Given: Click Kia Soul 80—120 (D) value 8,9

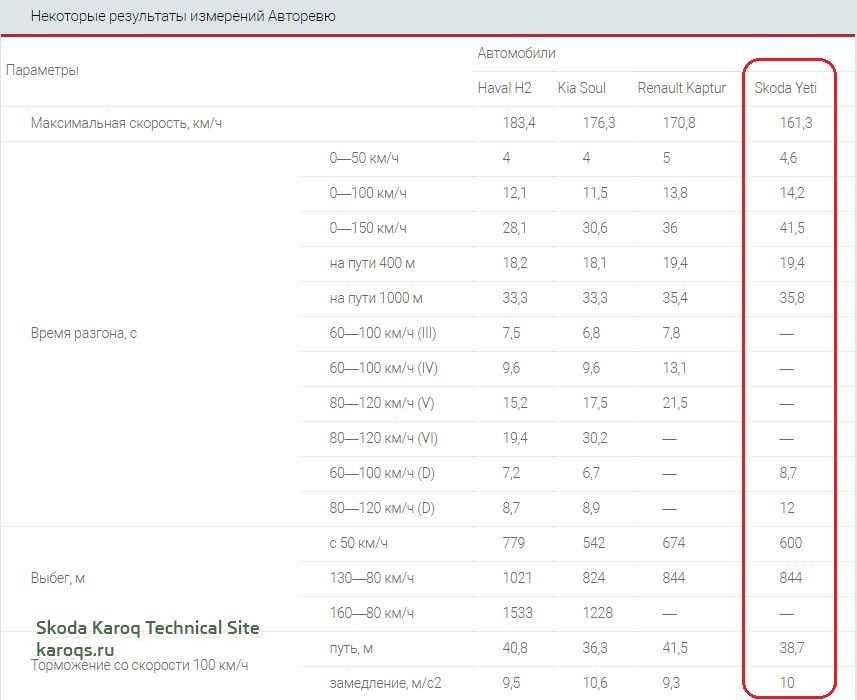Looking at the screenshot, I should click(591, 508).
